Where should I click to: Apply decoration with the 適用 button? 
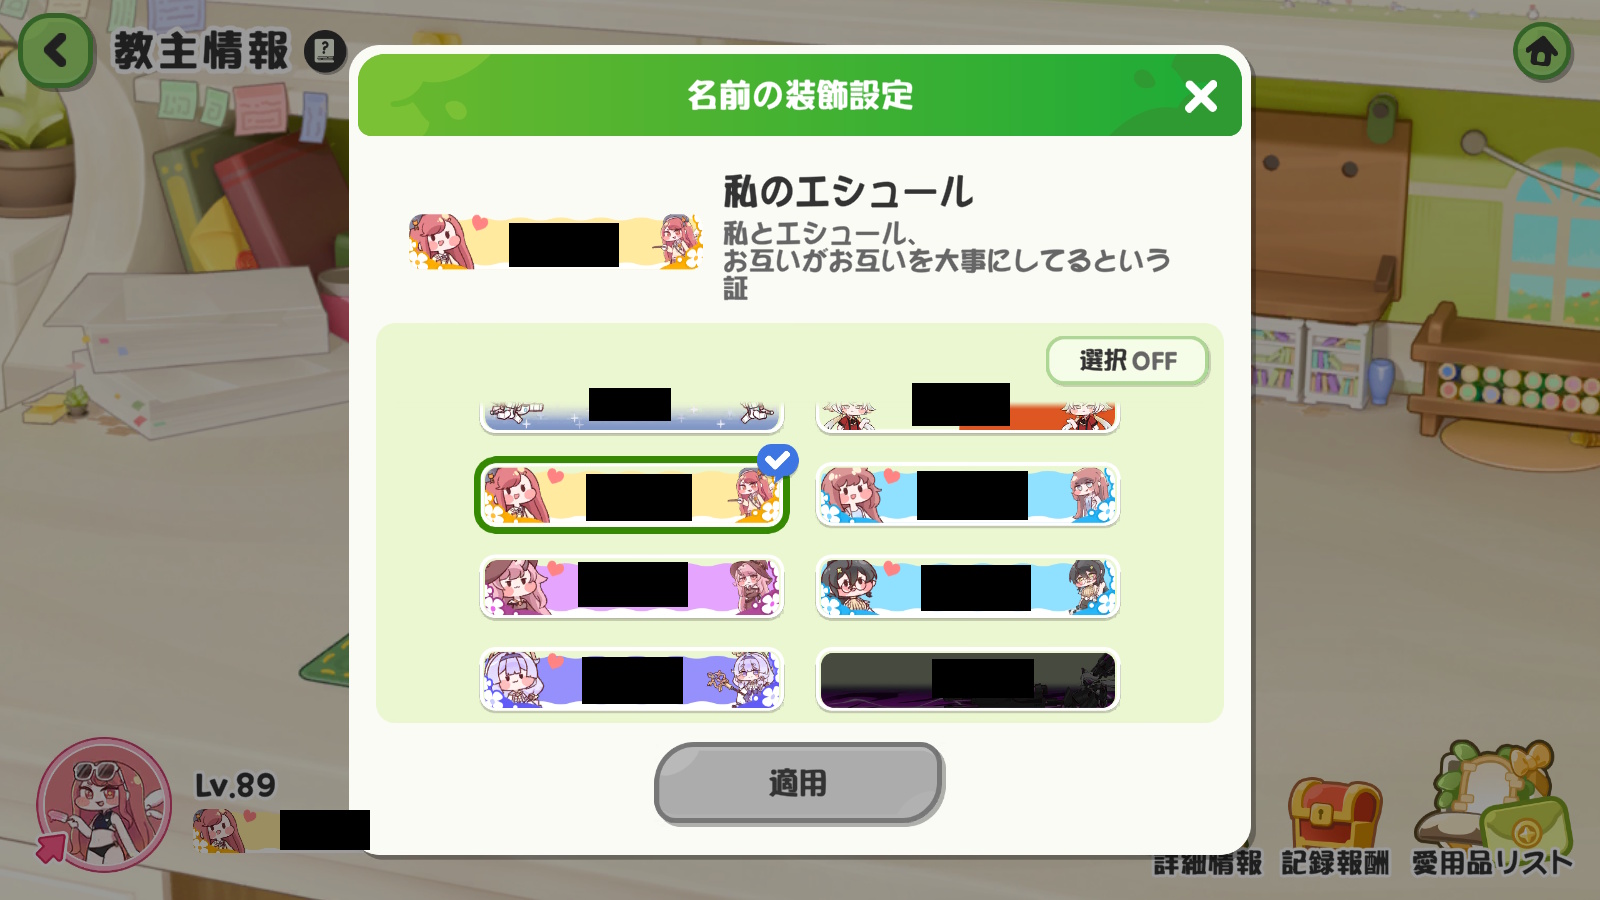799,783
